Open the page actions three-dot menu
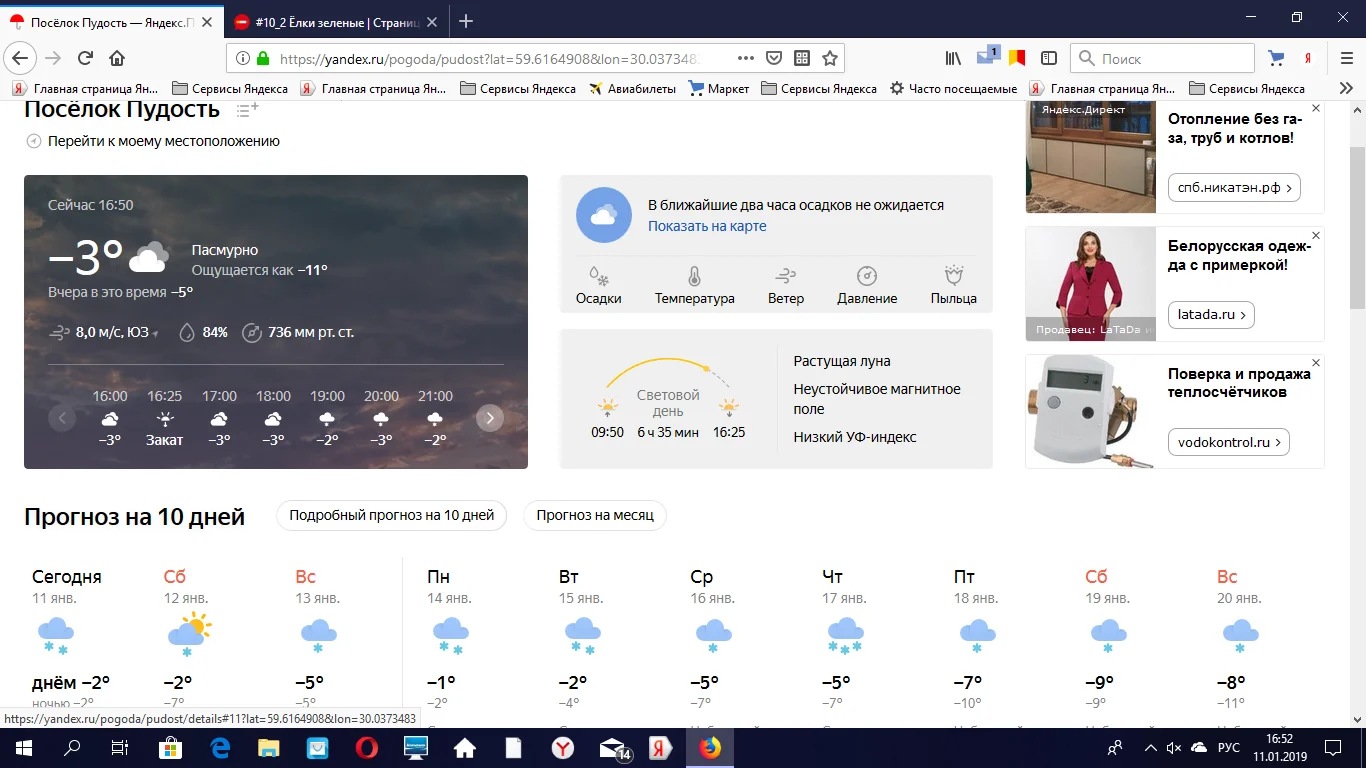This screenshot has height=768, width=1366. [746, 58]
